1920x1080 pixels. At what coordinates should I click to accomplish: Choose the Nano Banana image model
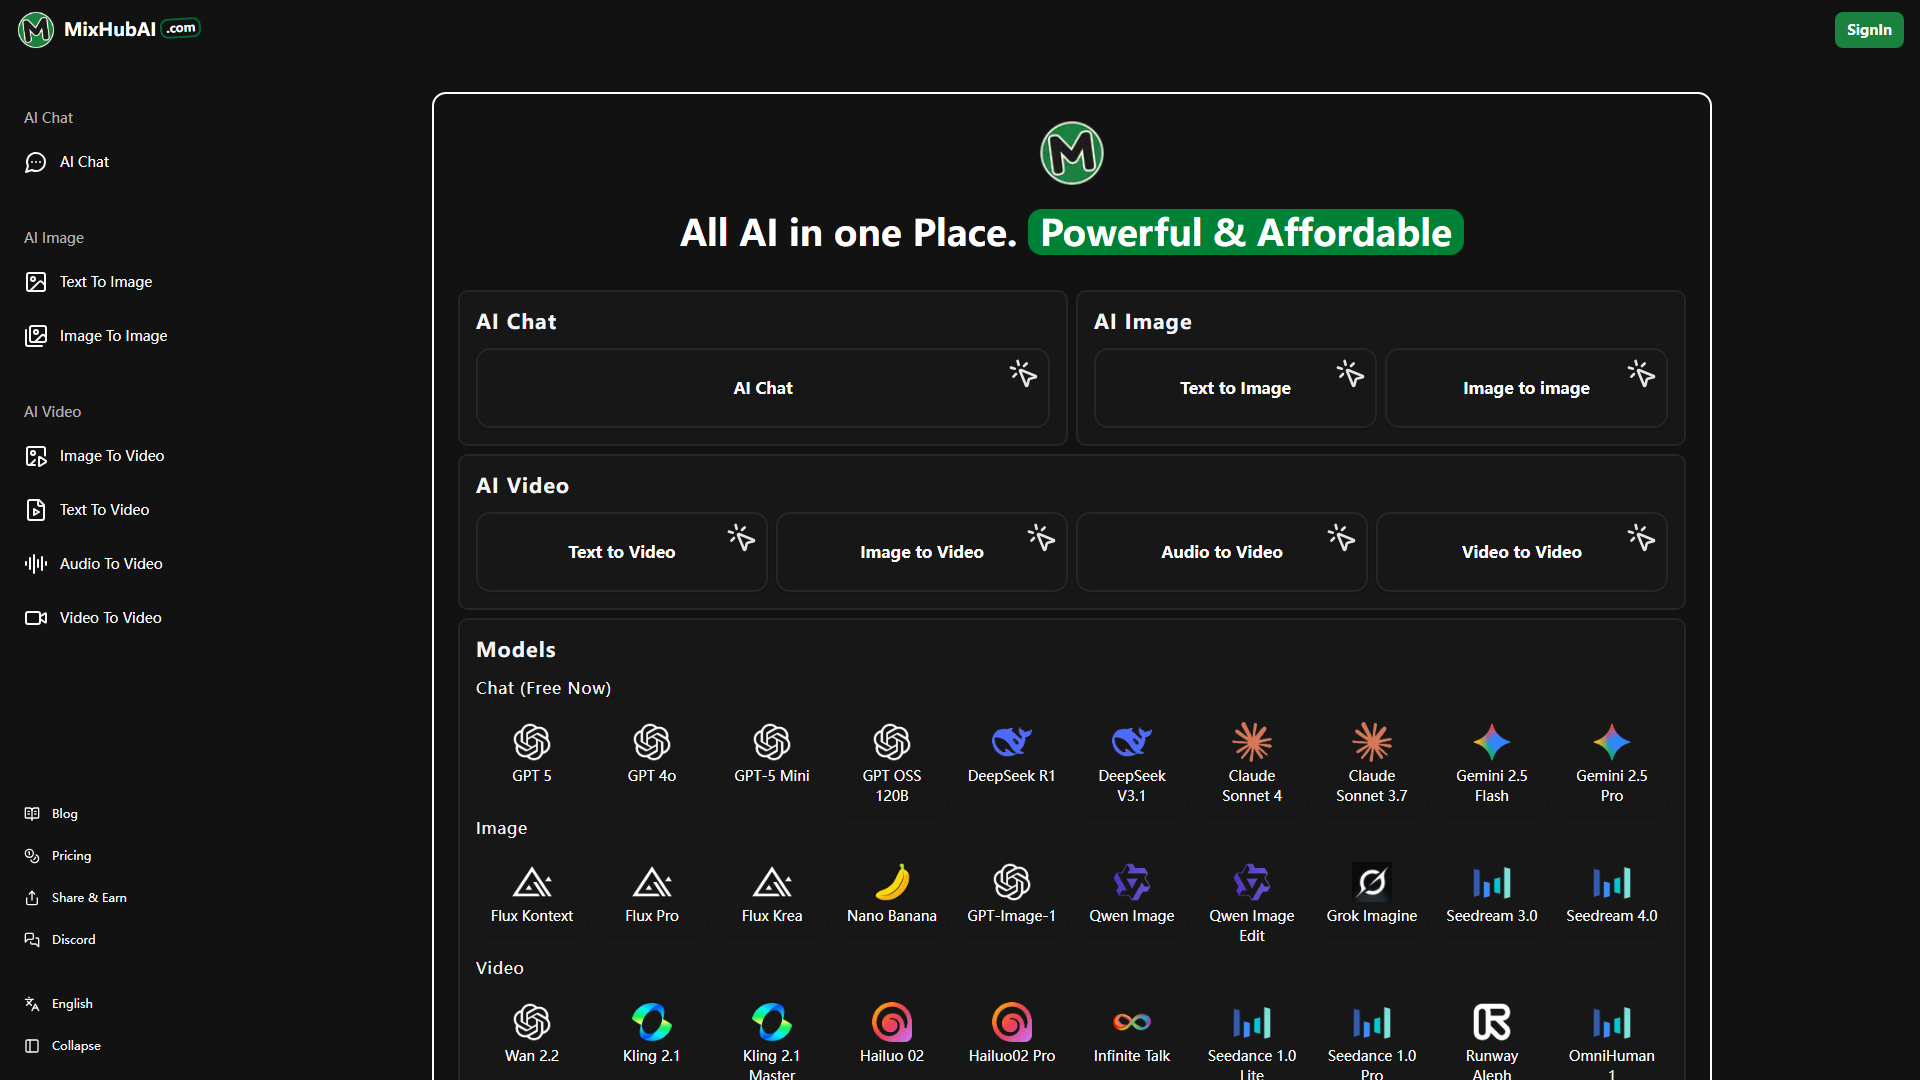click(891, 895)
